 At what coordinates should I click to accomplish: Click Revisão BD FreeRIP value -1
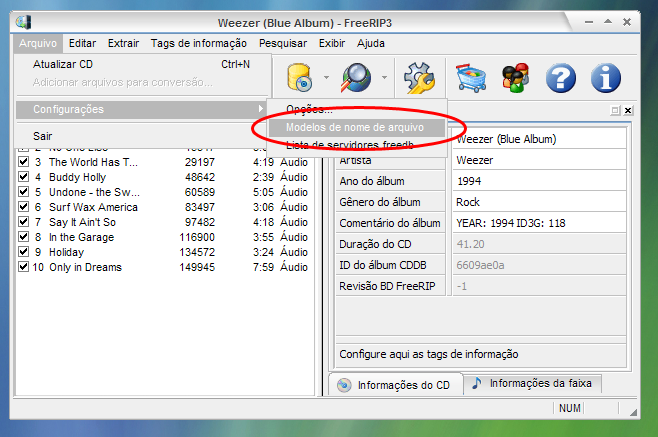tap(539, 286)
